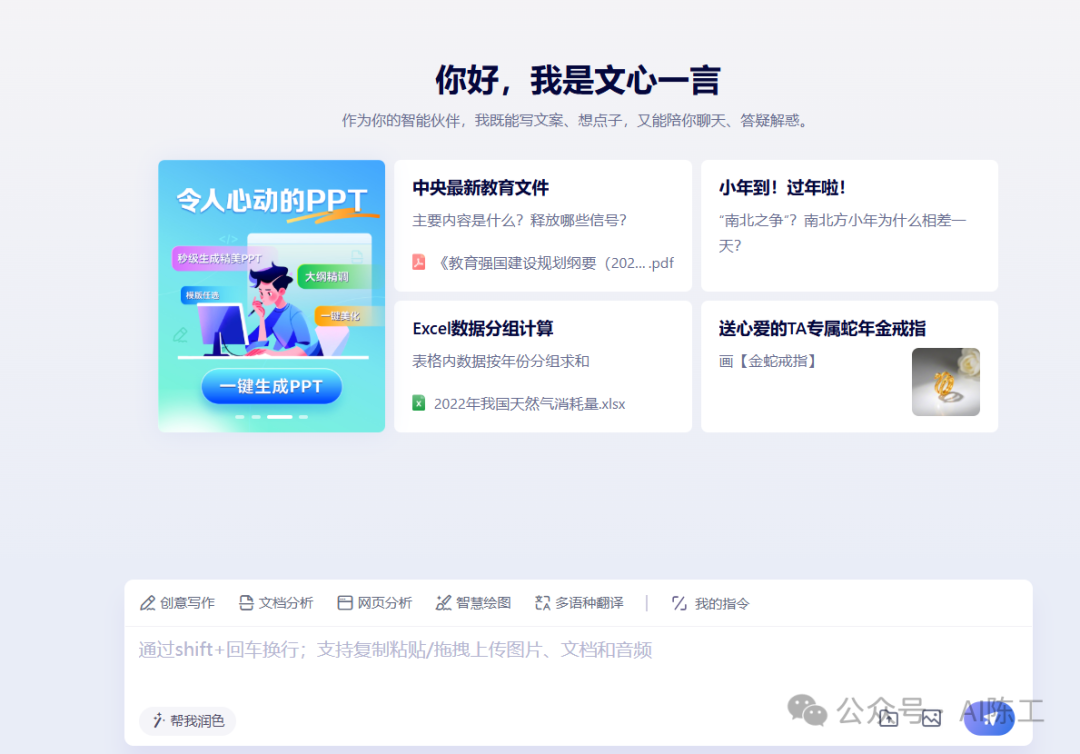Click the upload file folder icon

click(889, 718)
